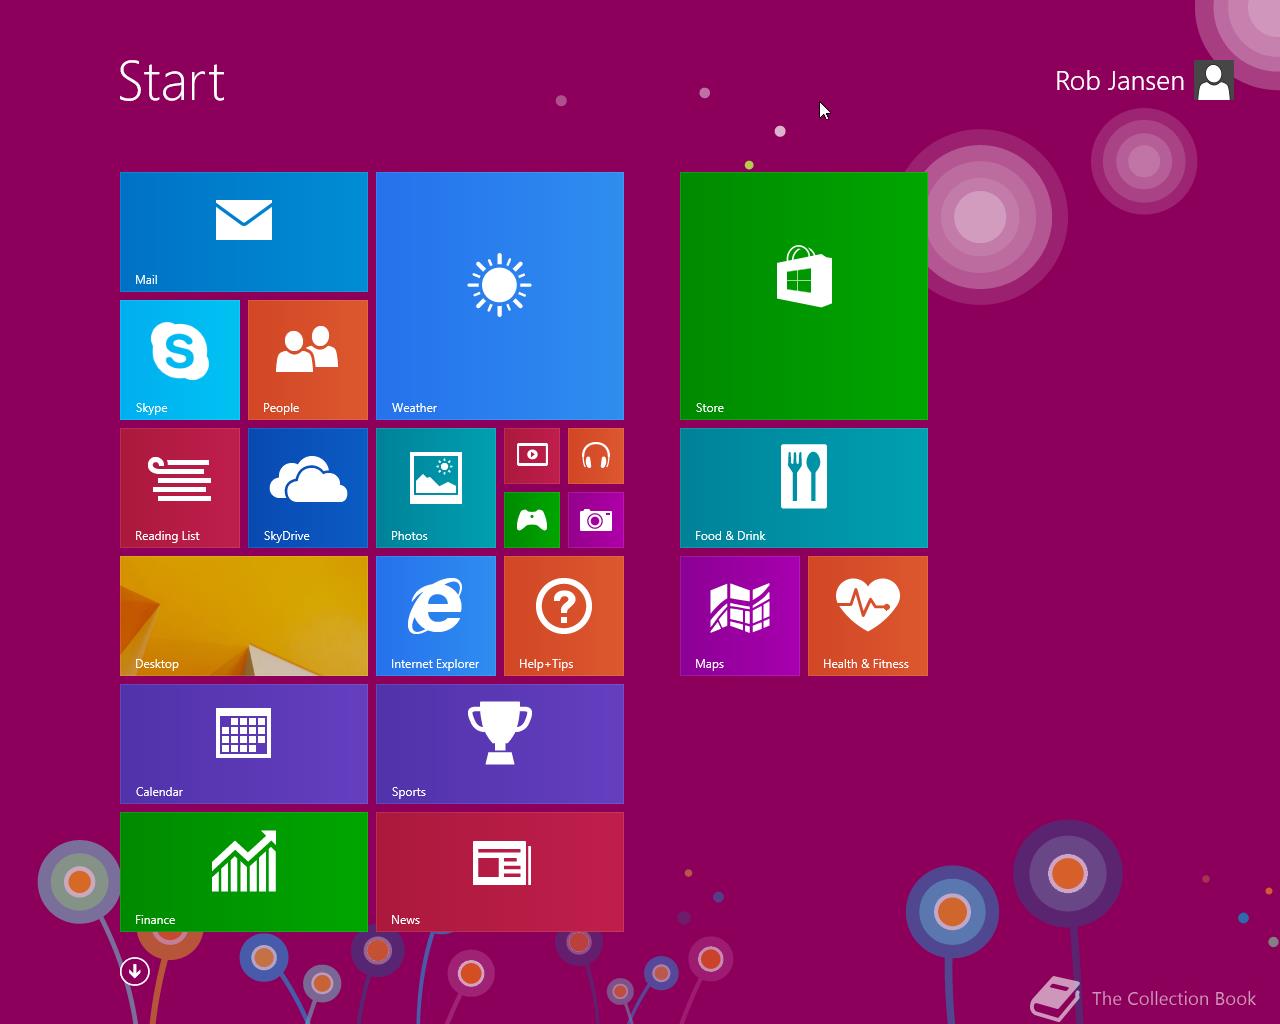
Task: Open the Finance tile
Action: 244,872
